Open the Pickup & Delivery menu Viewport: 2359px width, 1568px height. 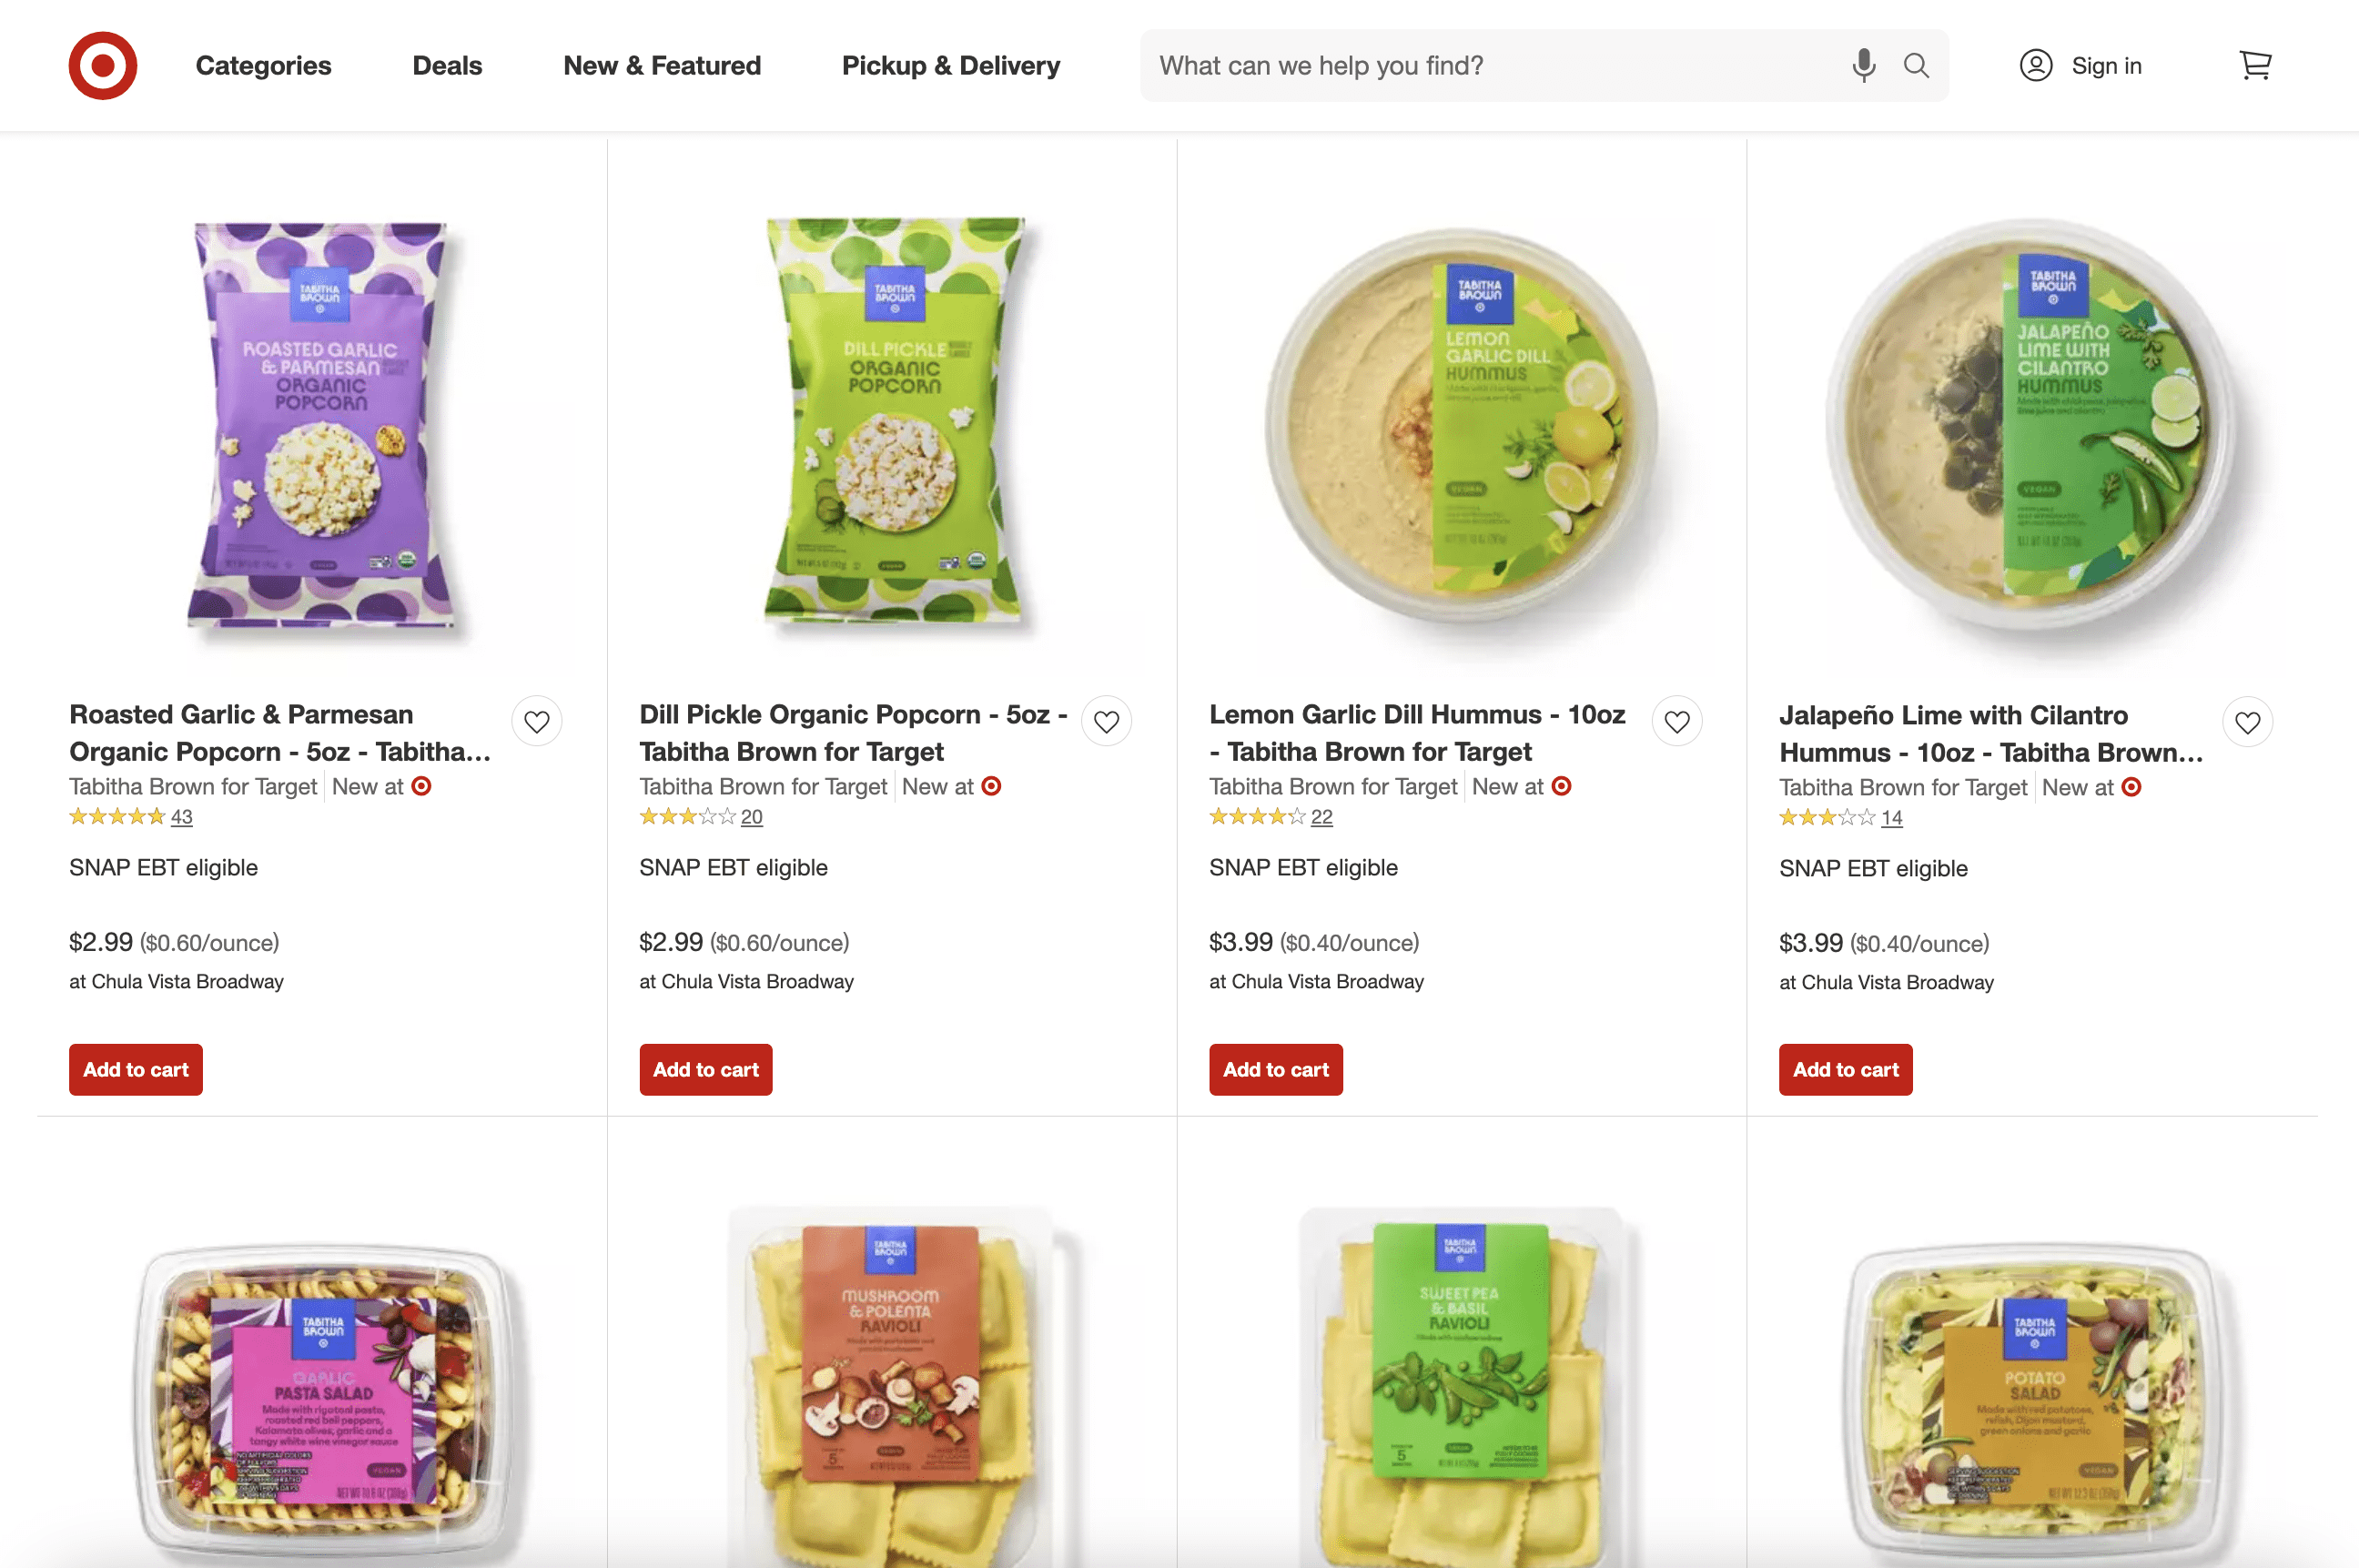(x=950, y=66)
